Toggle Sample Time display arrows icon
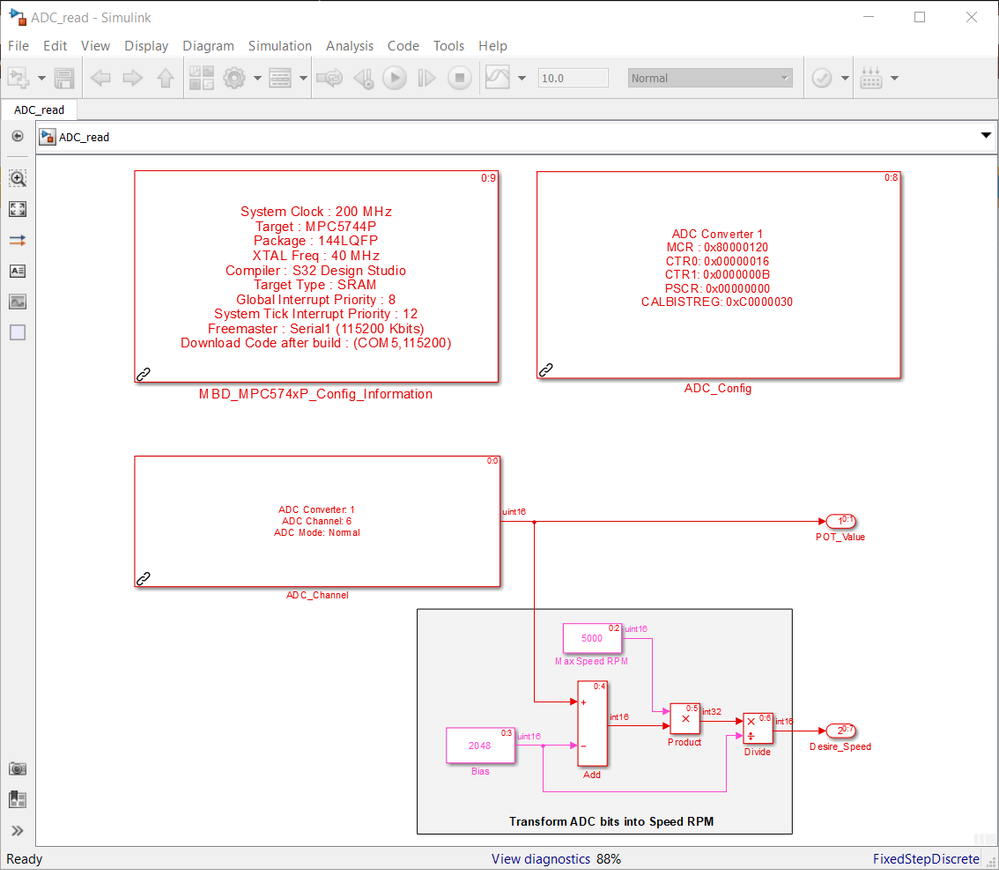 coord(18,240)
